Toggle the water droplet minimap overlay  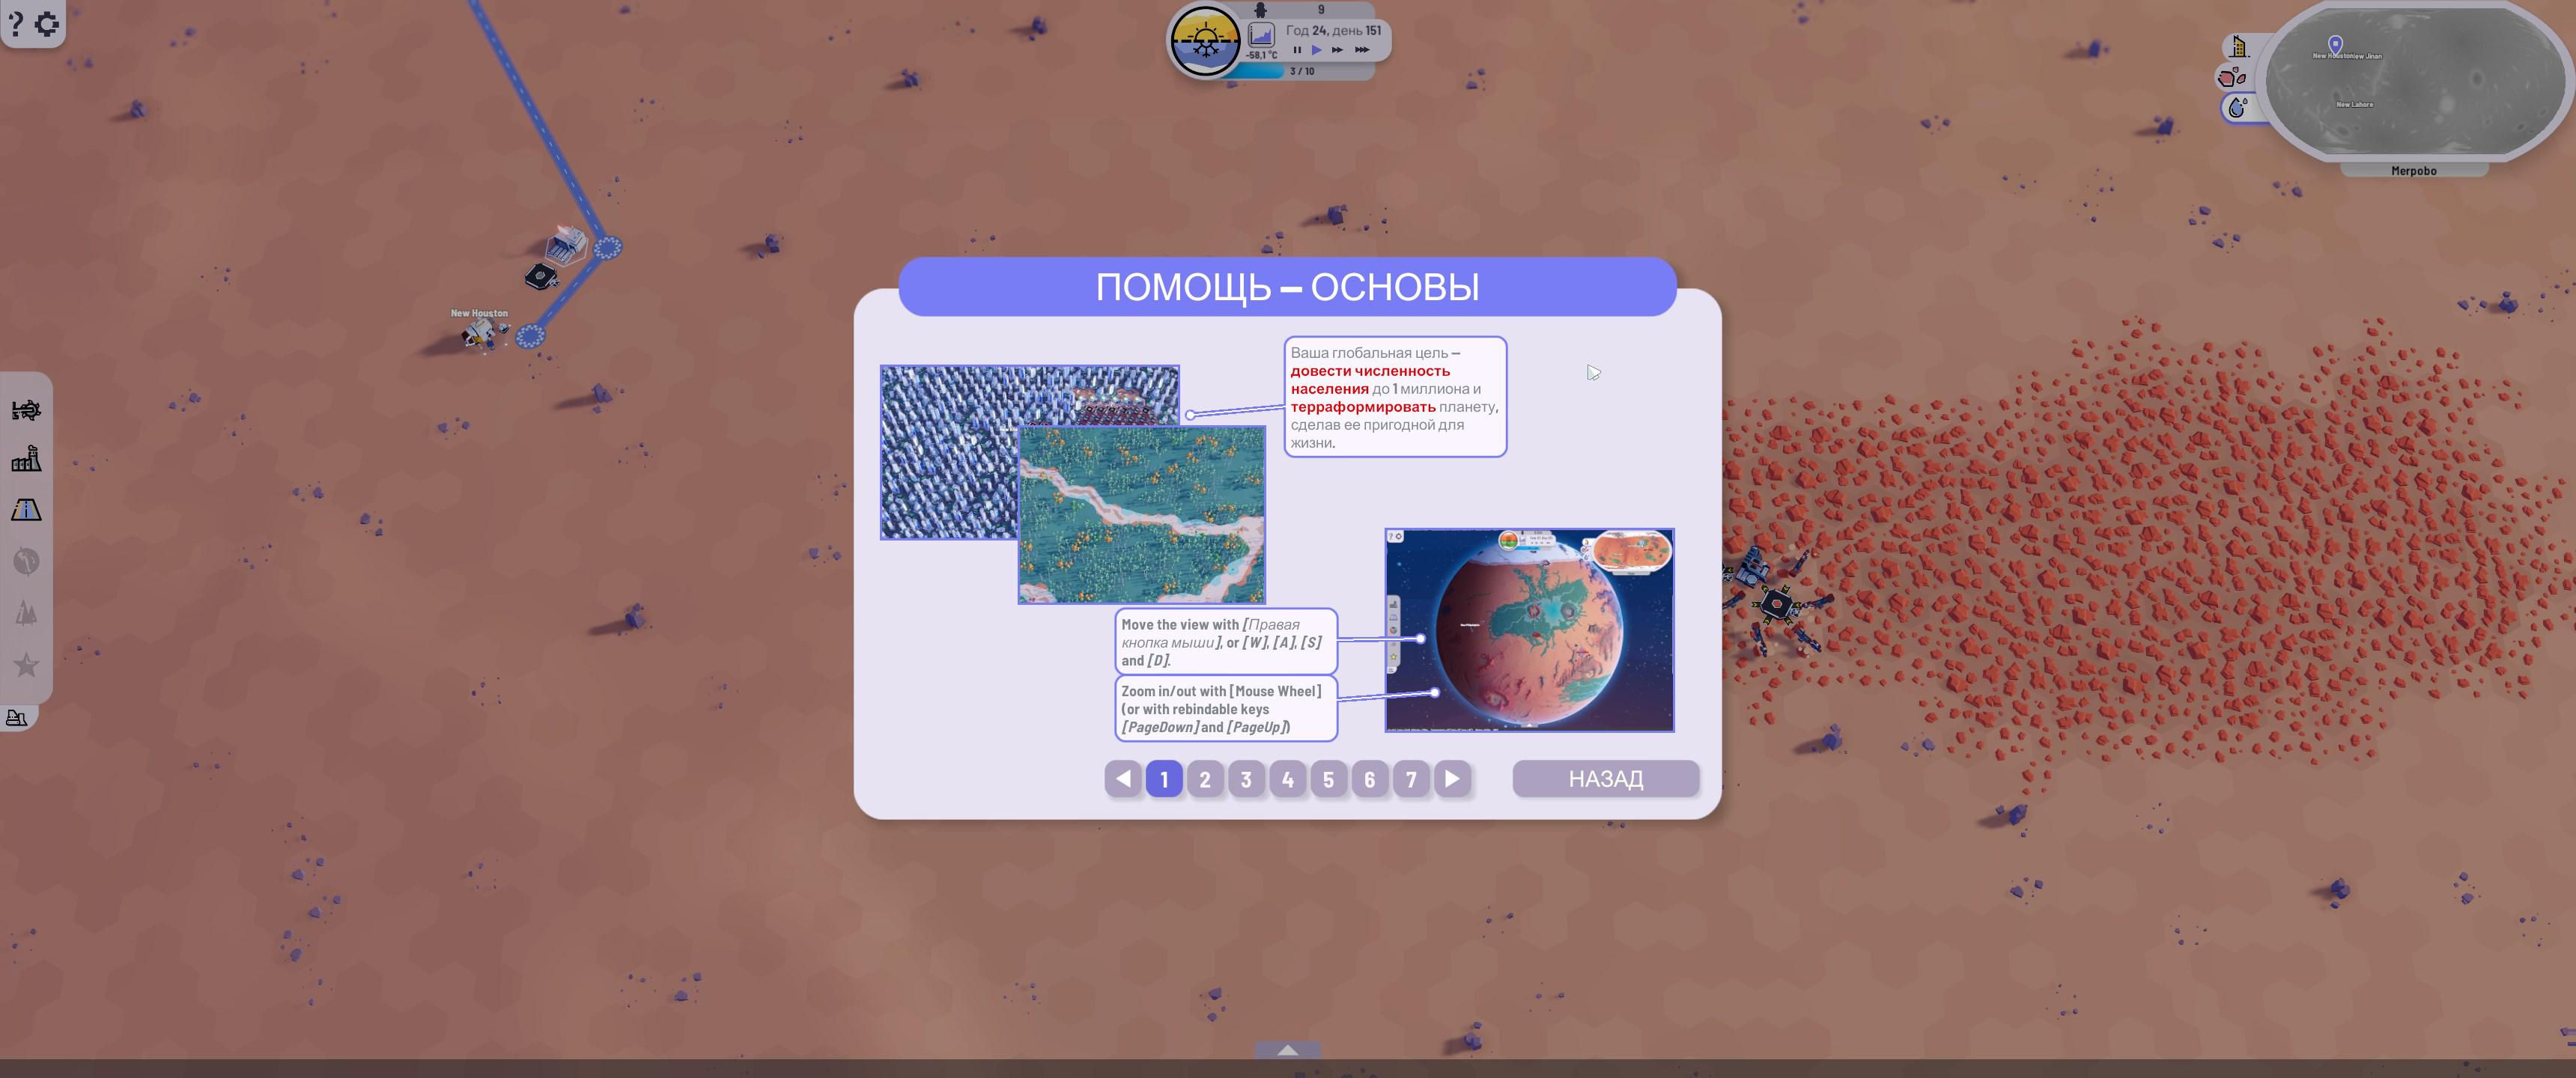coord(2238,107)
